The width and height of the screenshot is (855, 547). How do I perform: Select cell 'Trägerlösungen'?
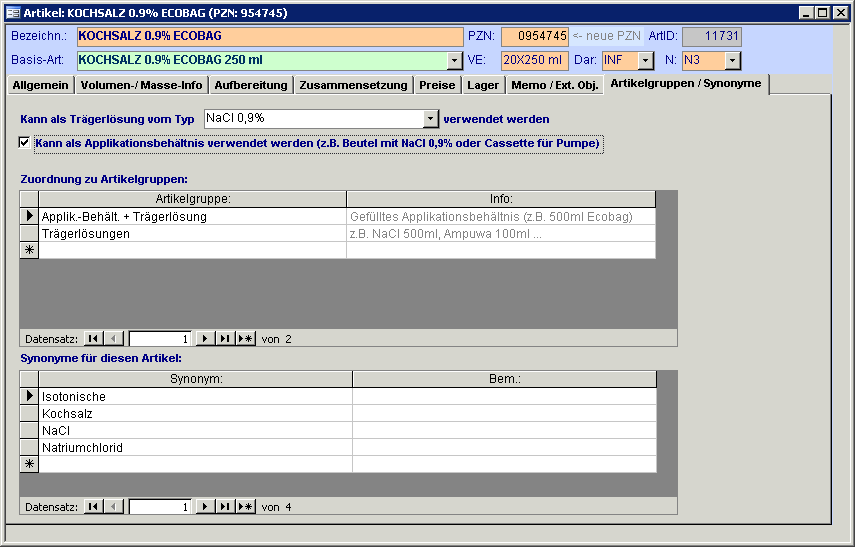click(192, 233)
